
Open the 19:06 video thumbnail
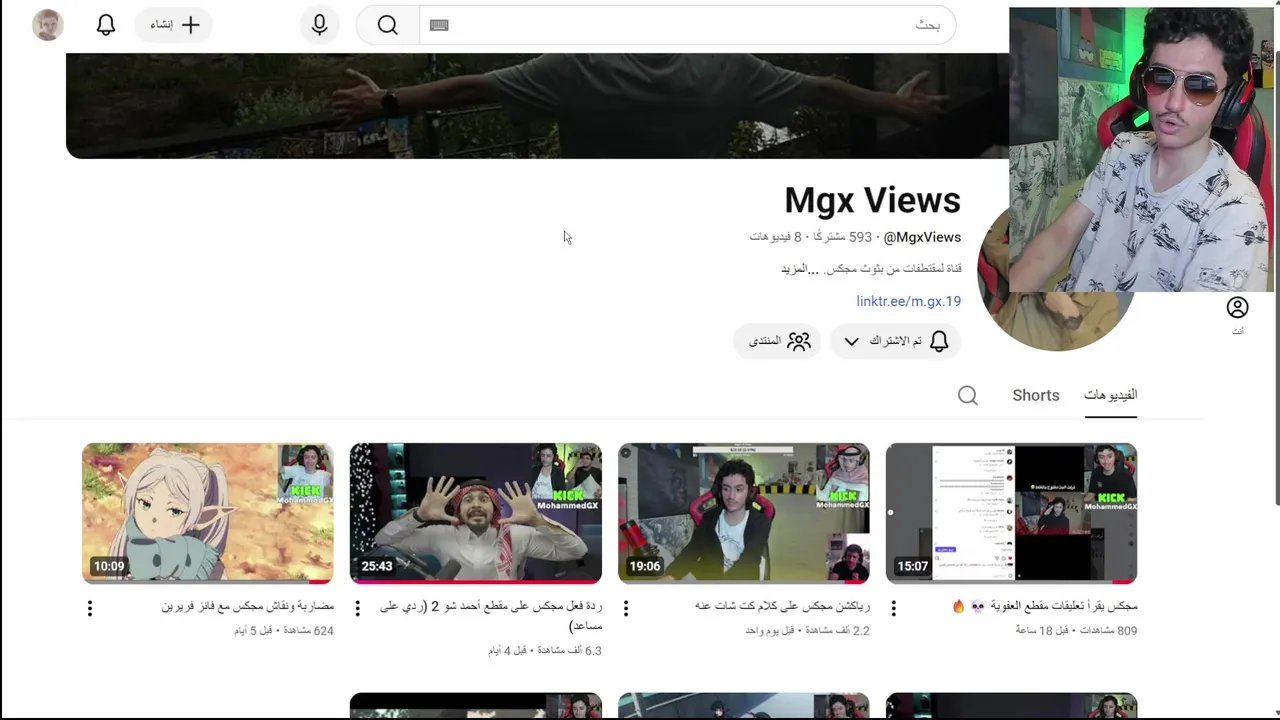744,513
